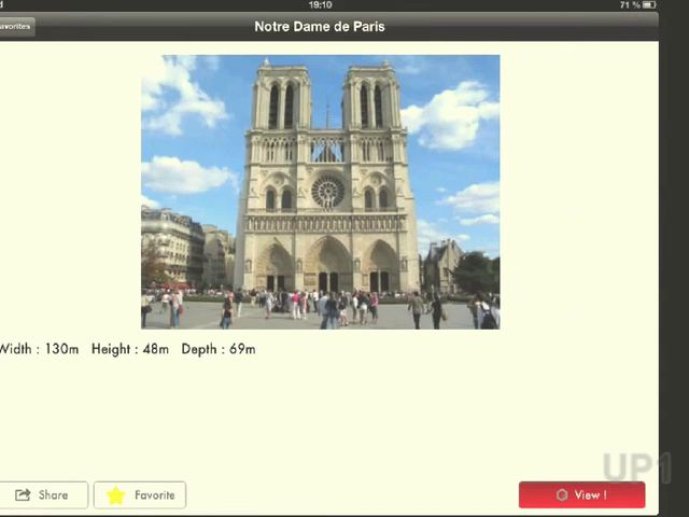Tap the 19:10 clock in status bar
Viewport: 689px width, 517px height.
[320, 5]
